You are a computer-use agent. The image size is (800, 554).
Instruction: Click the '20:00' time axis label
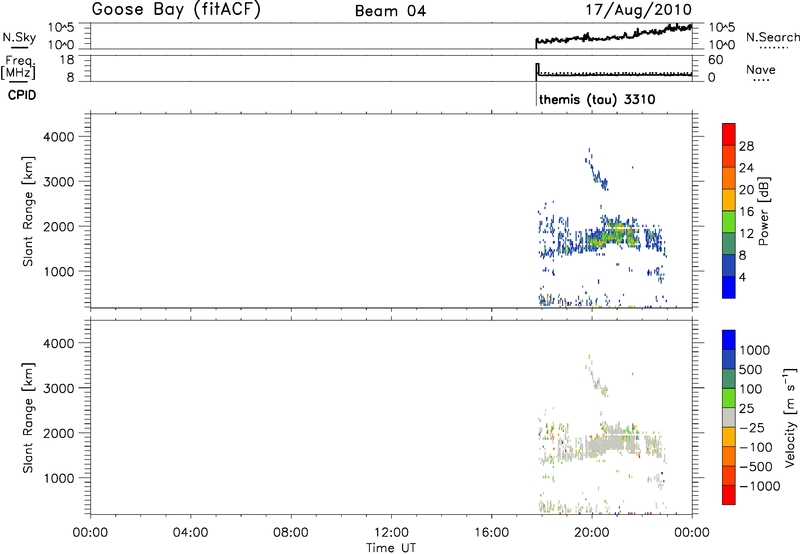(x=591, y=533)
